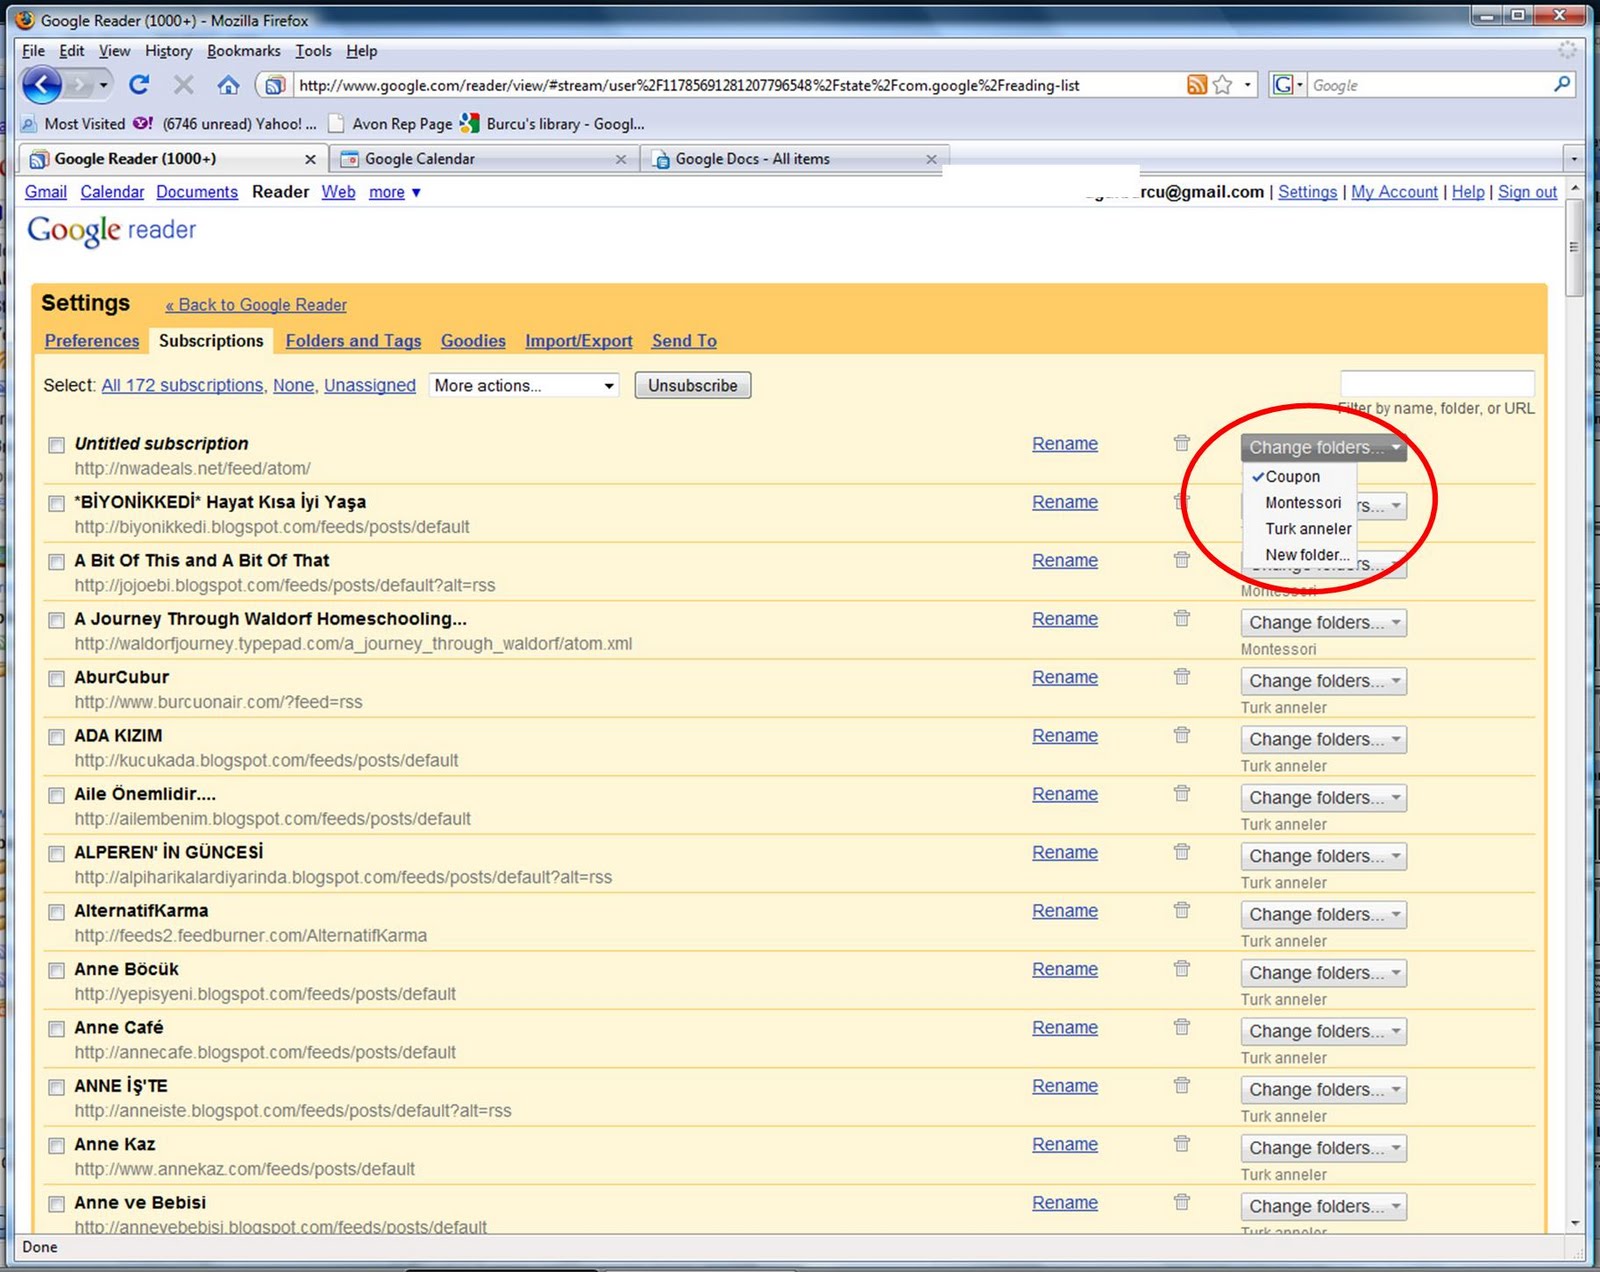
Task: Click the RSS feed icon in address bar
Action: (x=1196, y=85)
